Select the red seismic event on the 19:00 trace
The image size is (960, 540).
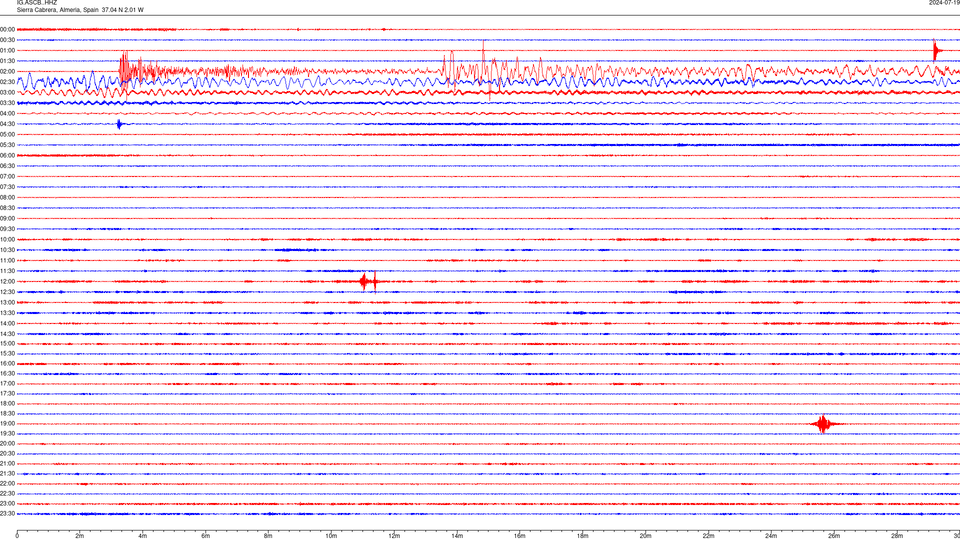[823, 424]
